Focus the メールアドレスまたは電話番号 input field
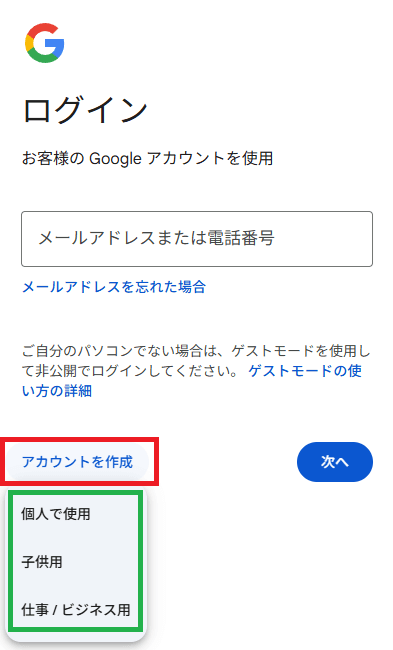Viewport: 393px width, 650px height. pos(197,239)
